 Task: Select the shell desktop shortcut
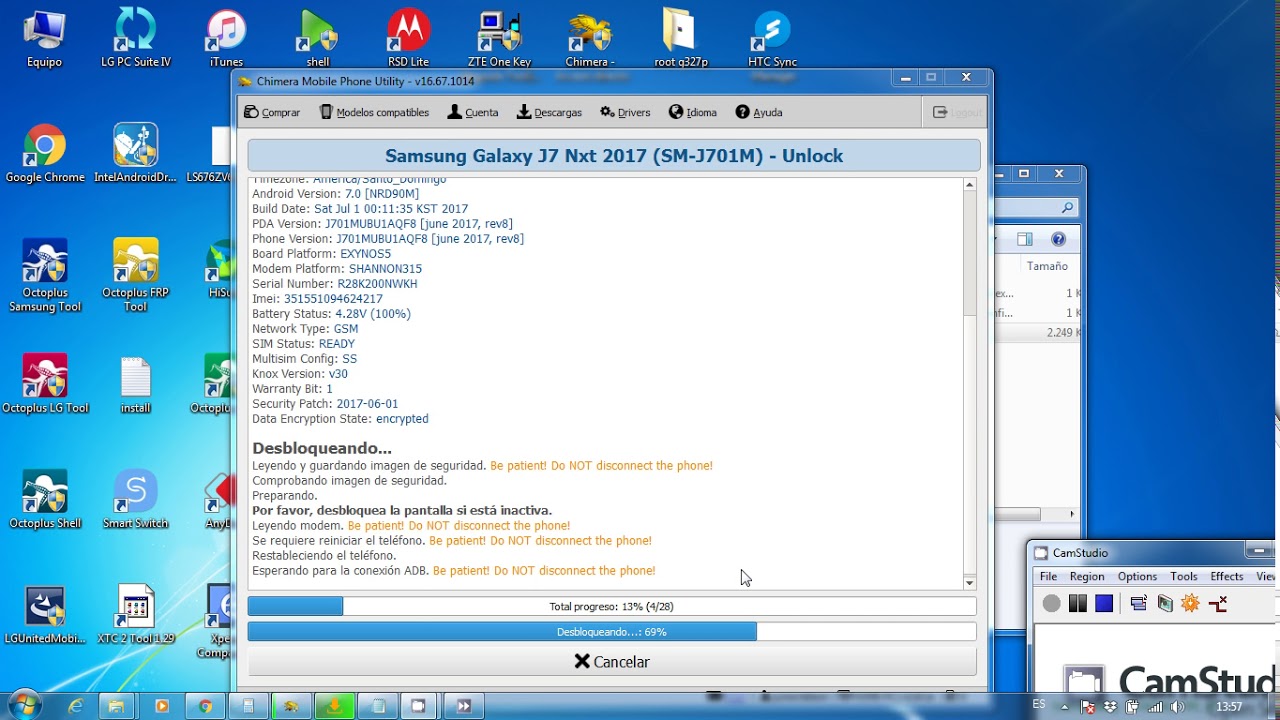pos(318,38)
